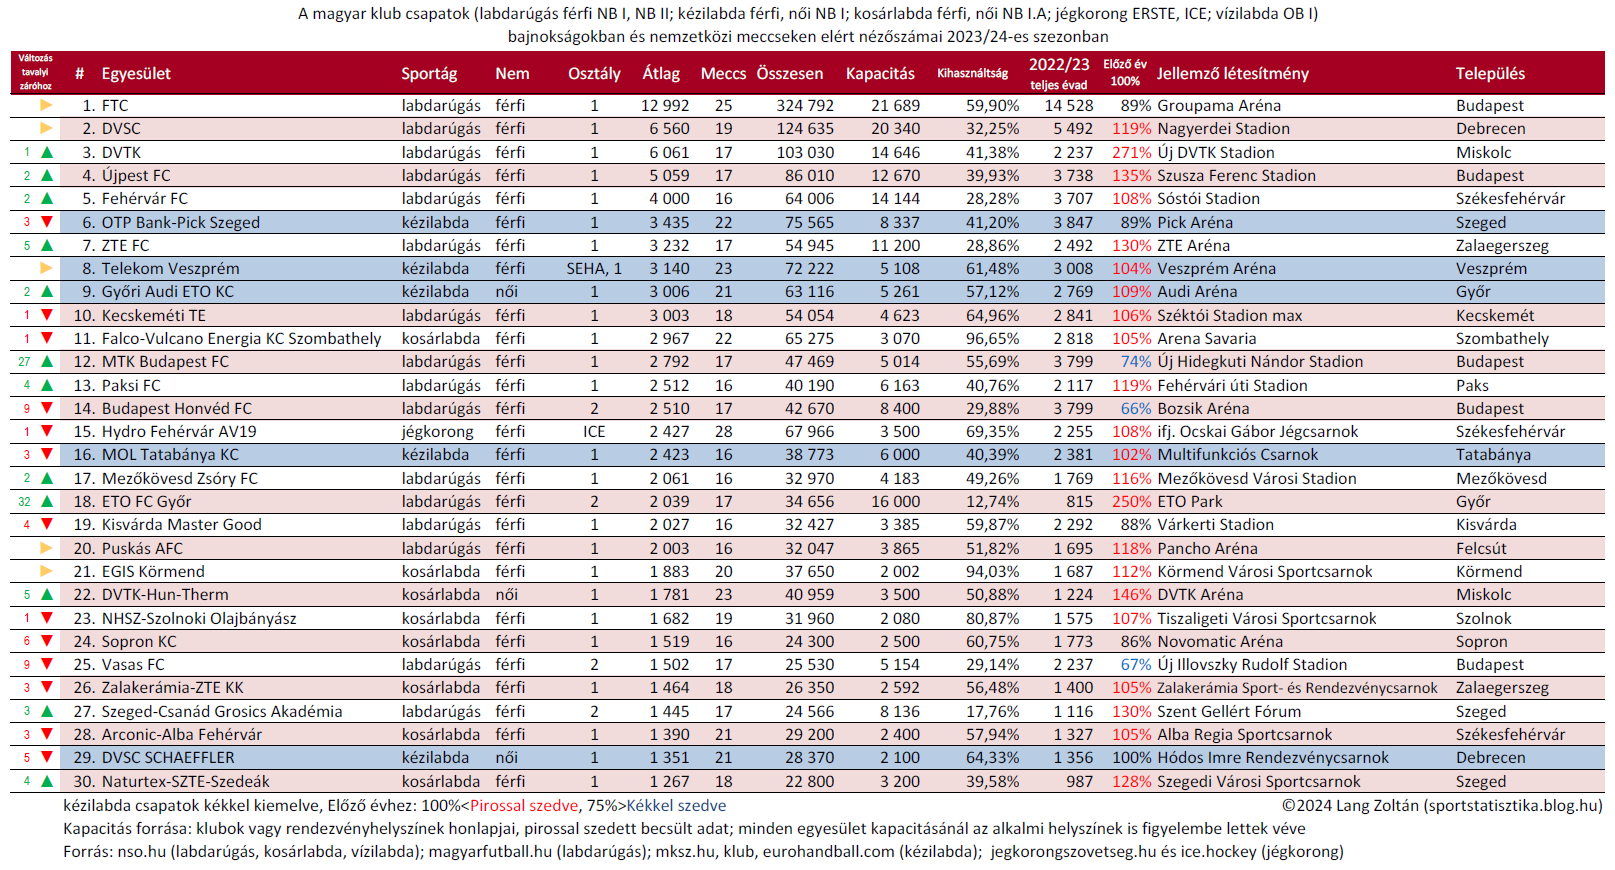Click the Novomatic Aréna venue cell
The image size is (1615, 870).
coord(1220,641)
